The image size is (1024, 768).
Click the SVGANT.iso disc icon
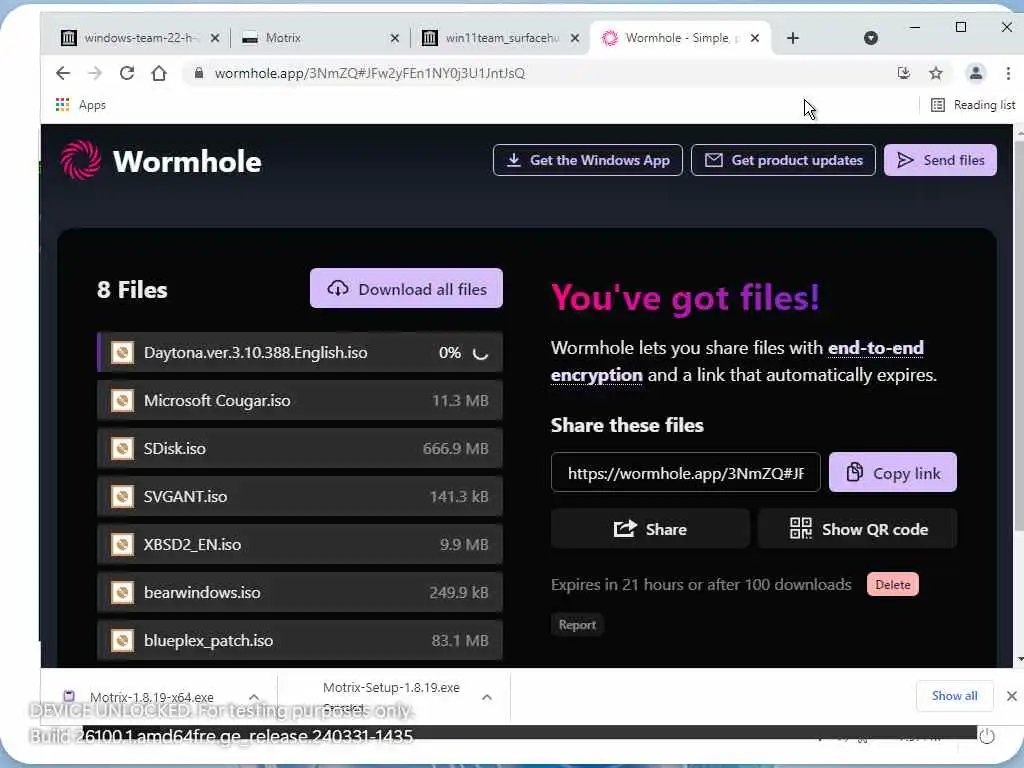pos(122,496)
